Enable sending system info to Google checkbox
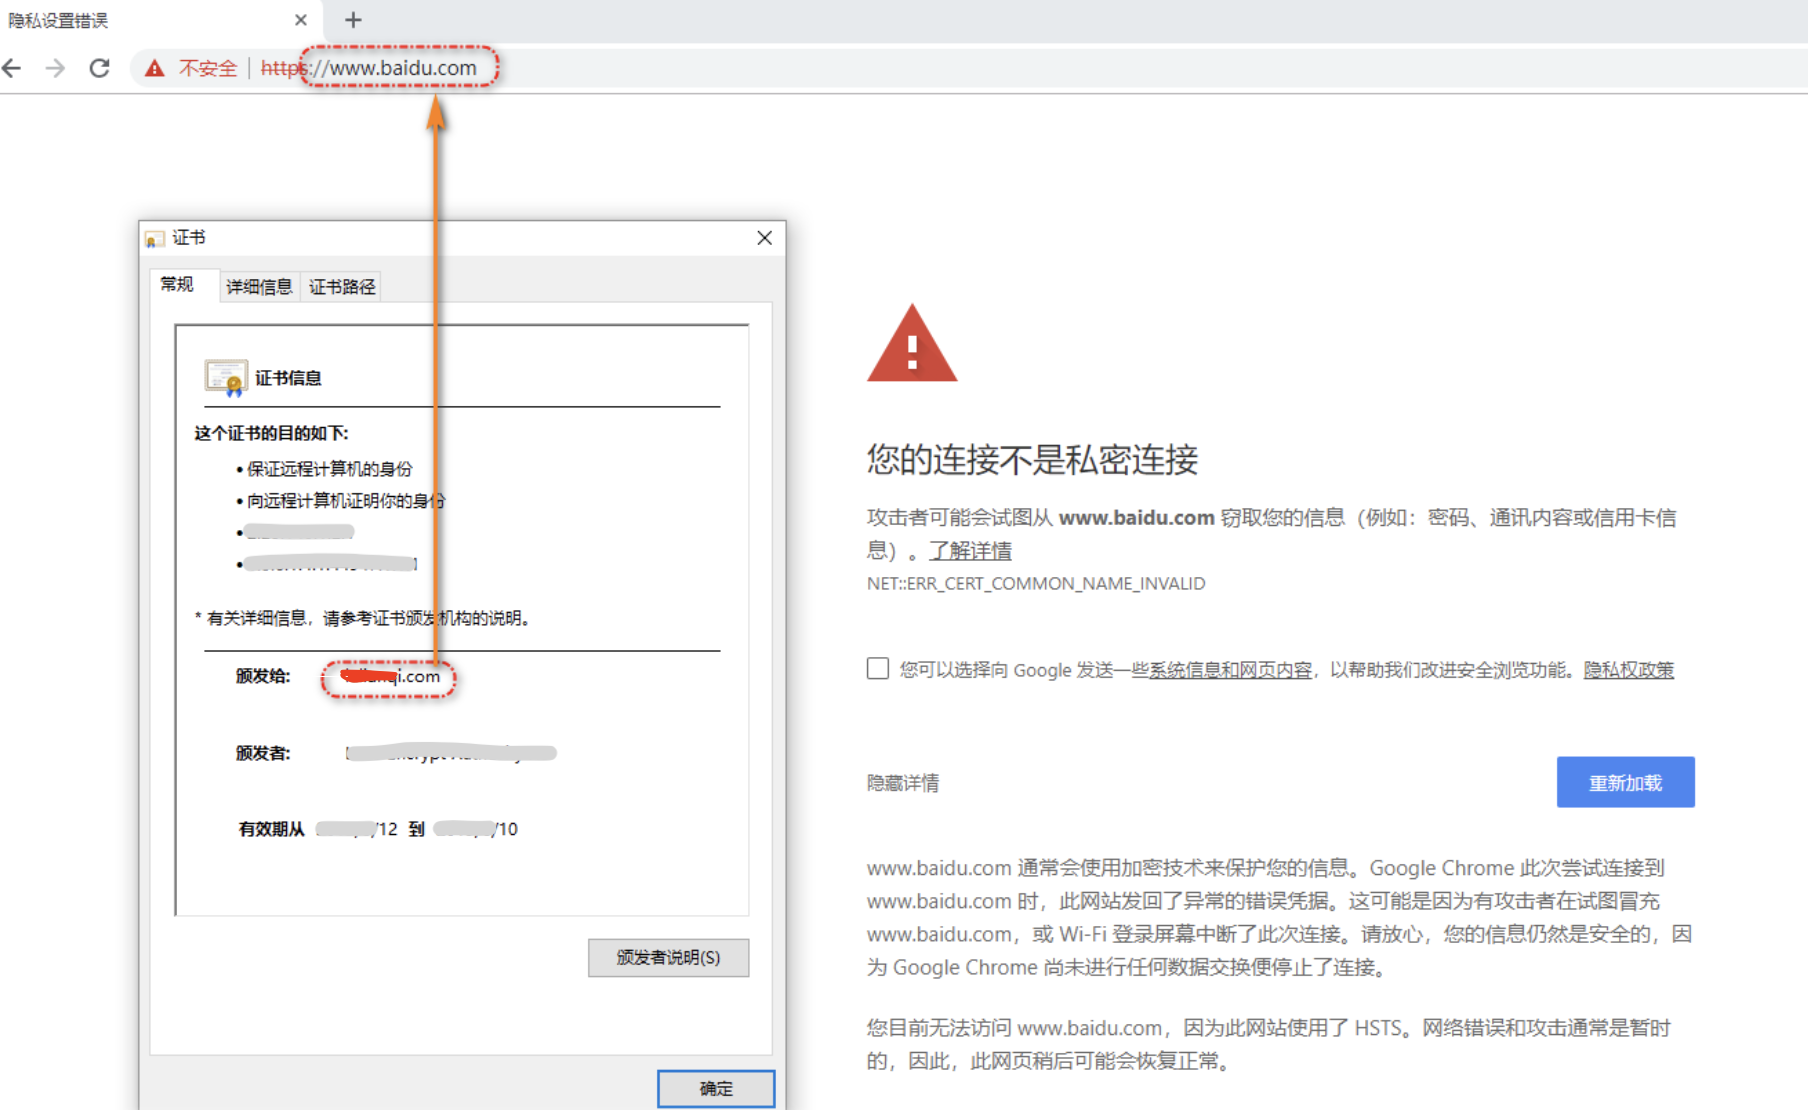1808x1110 pixels. point(878,669)
